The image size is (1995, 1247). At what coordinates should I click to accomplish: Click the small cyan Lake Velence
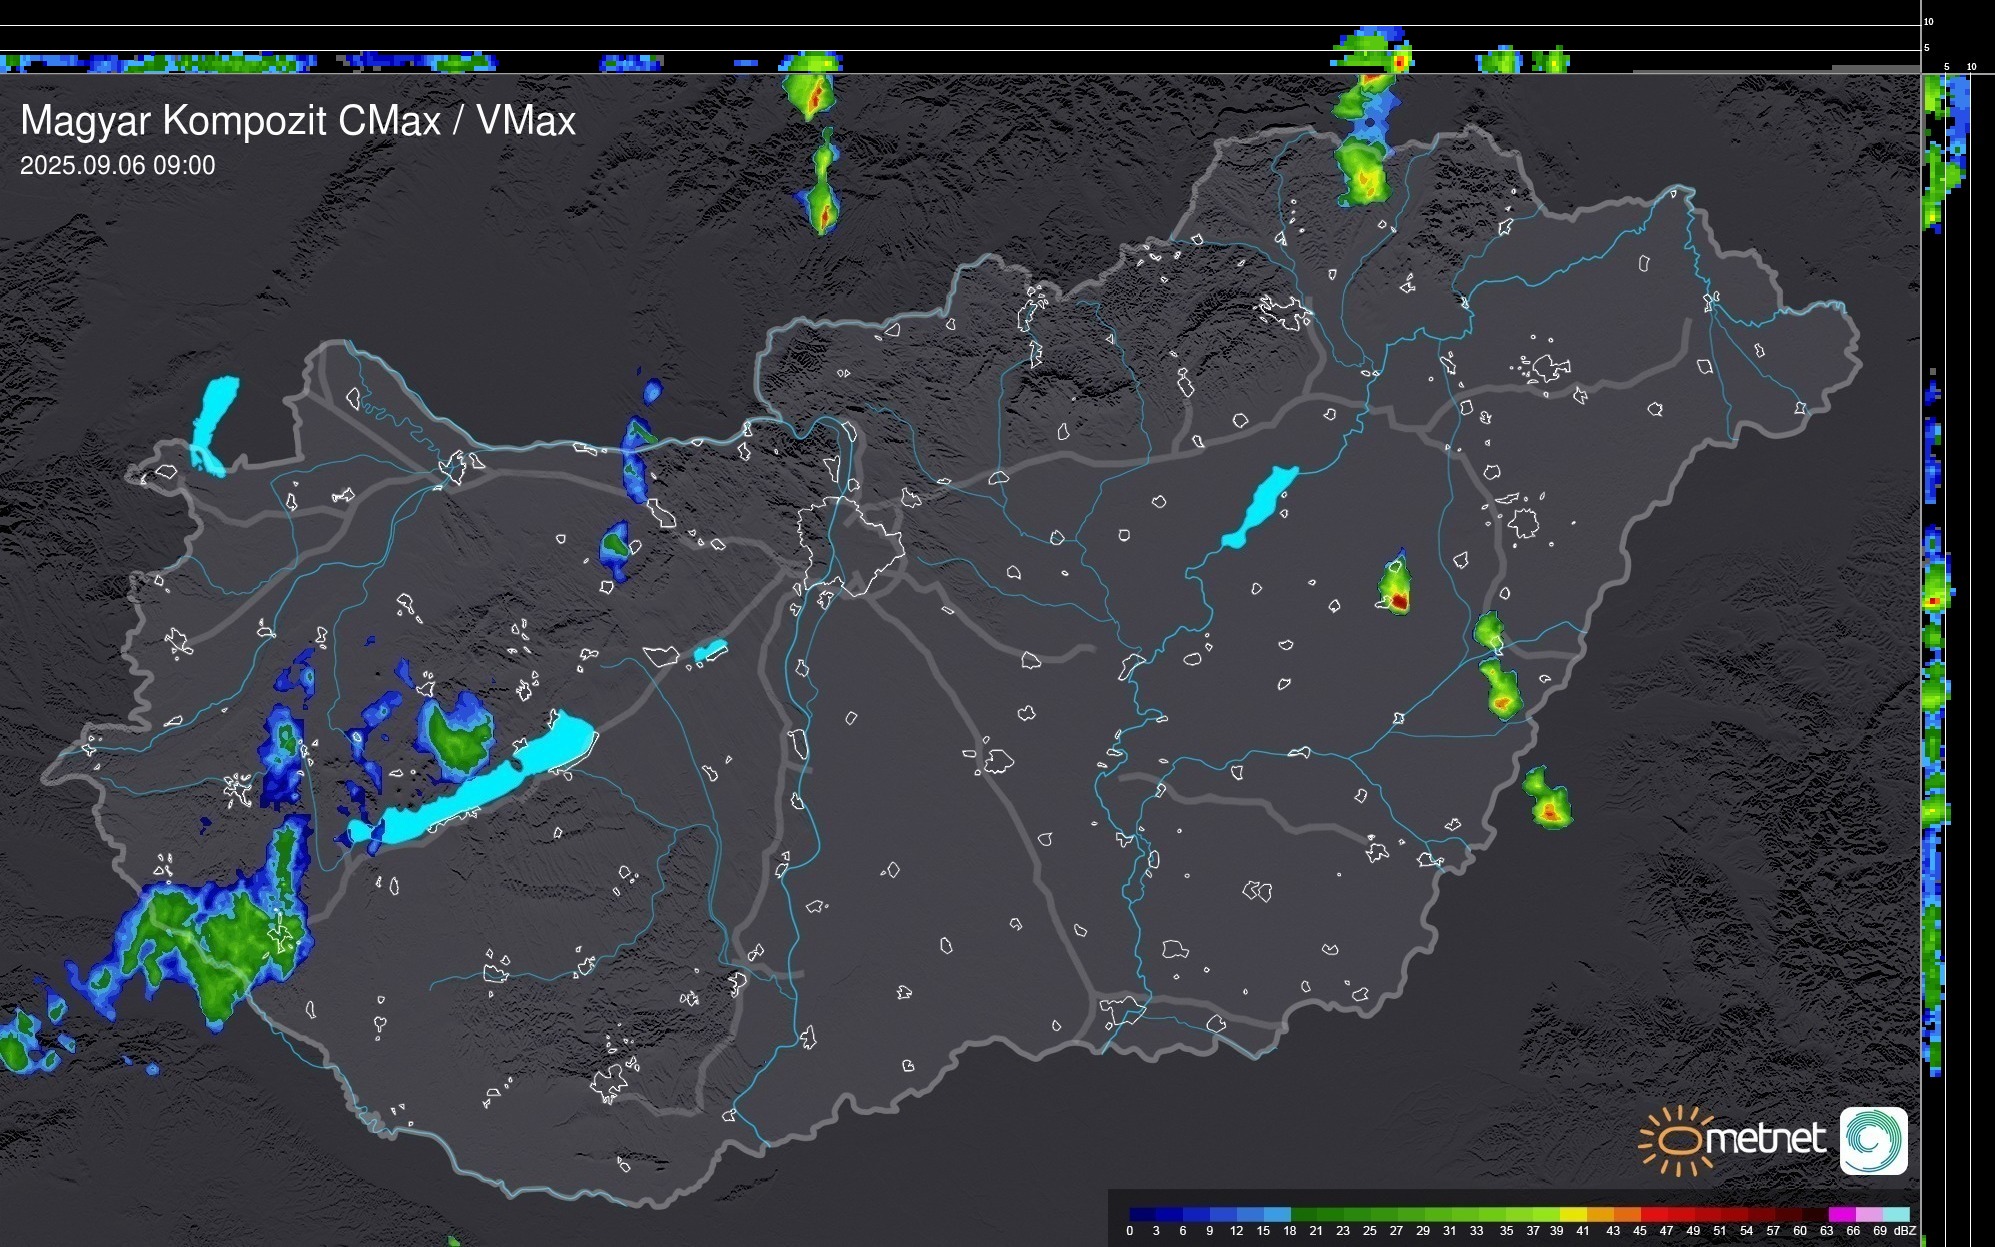(710, 651)
